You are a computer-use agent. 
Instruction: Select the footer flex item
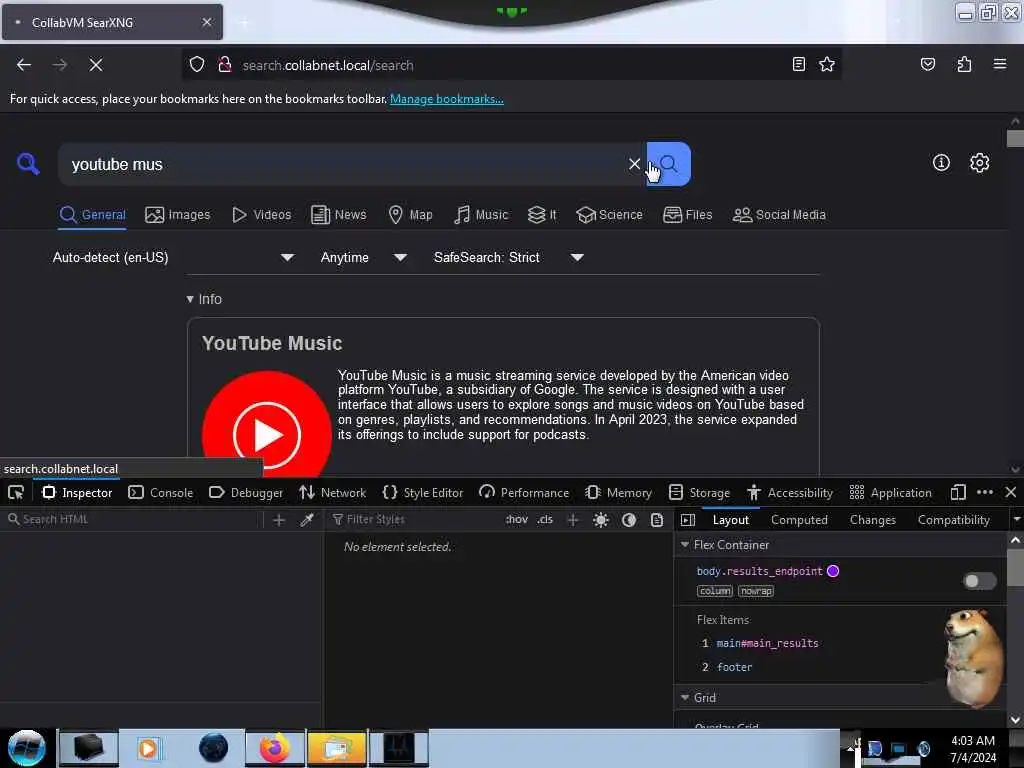[734, 667]
